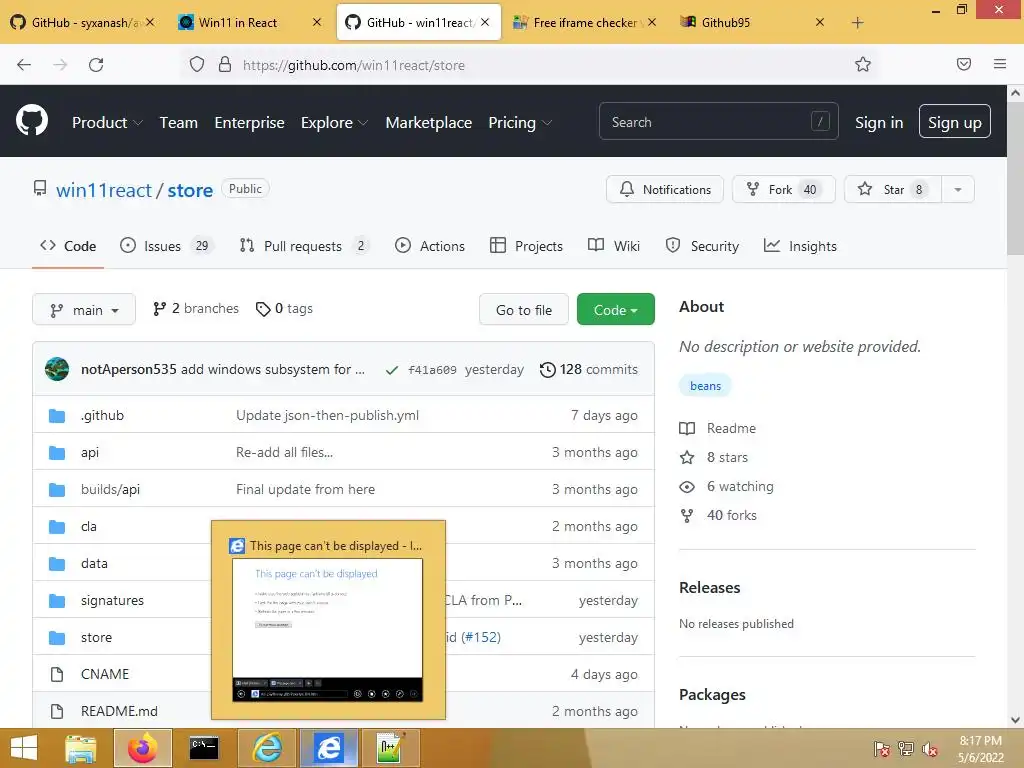Close the Free iframe checker tab

click(652, 22)
